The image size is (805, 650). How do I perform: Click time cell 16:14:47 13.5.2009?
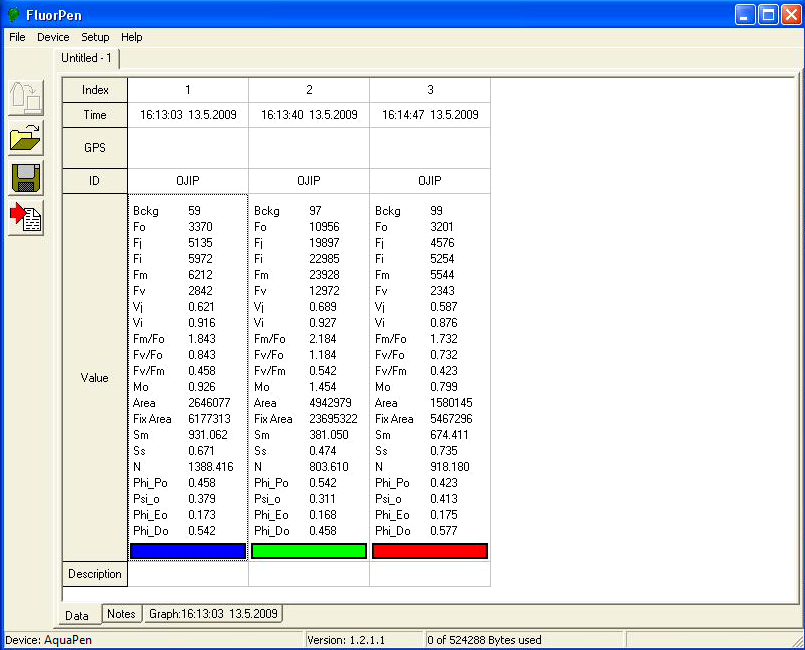430,115
